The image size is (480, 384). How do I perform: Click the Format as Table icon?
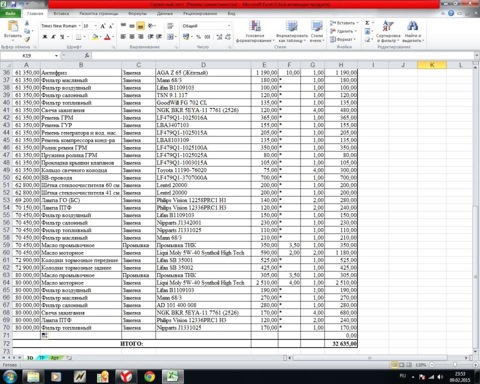click(292, 31)
